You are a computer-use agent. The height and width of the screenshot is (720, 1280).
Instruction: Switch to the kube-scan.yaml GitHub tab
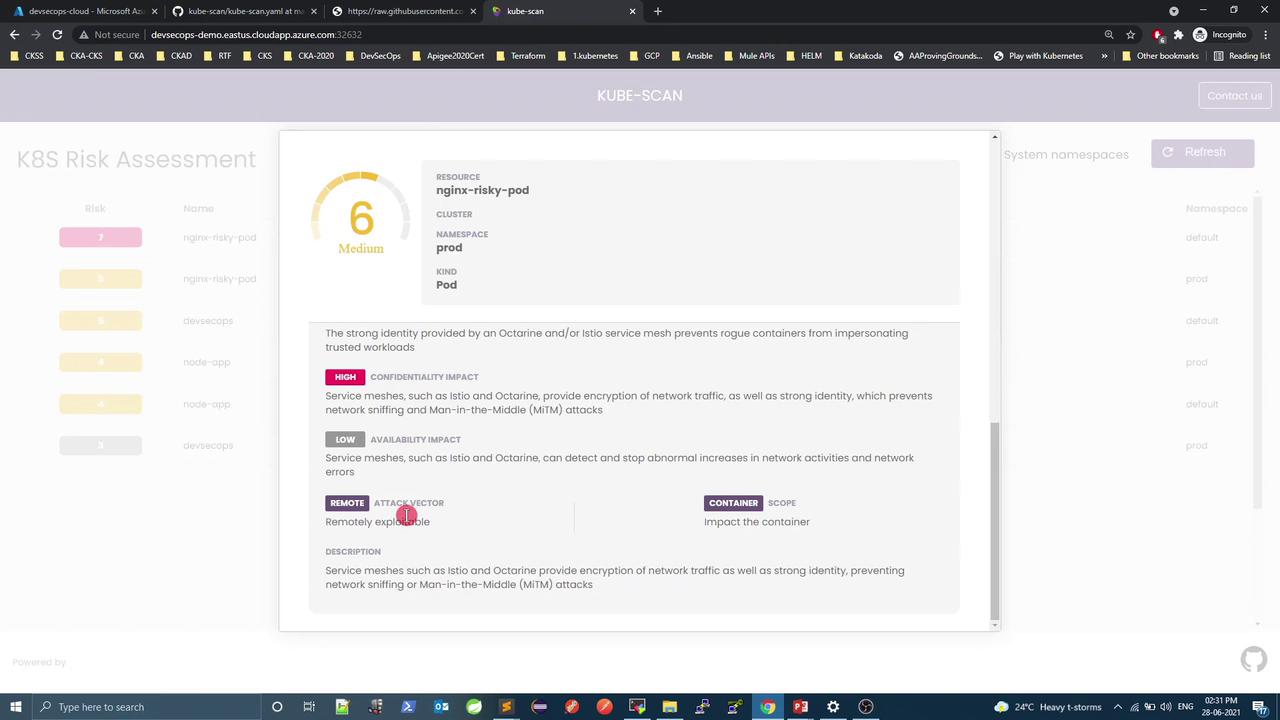[x=244, y=11]
